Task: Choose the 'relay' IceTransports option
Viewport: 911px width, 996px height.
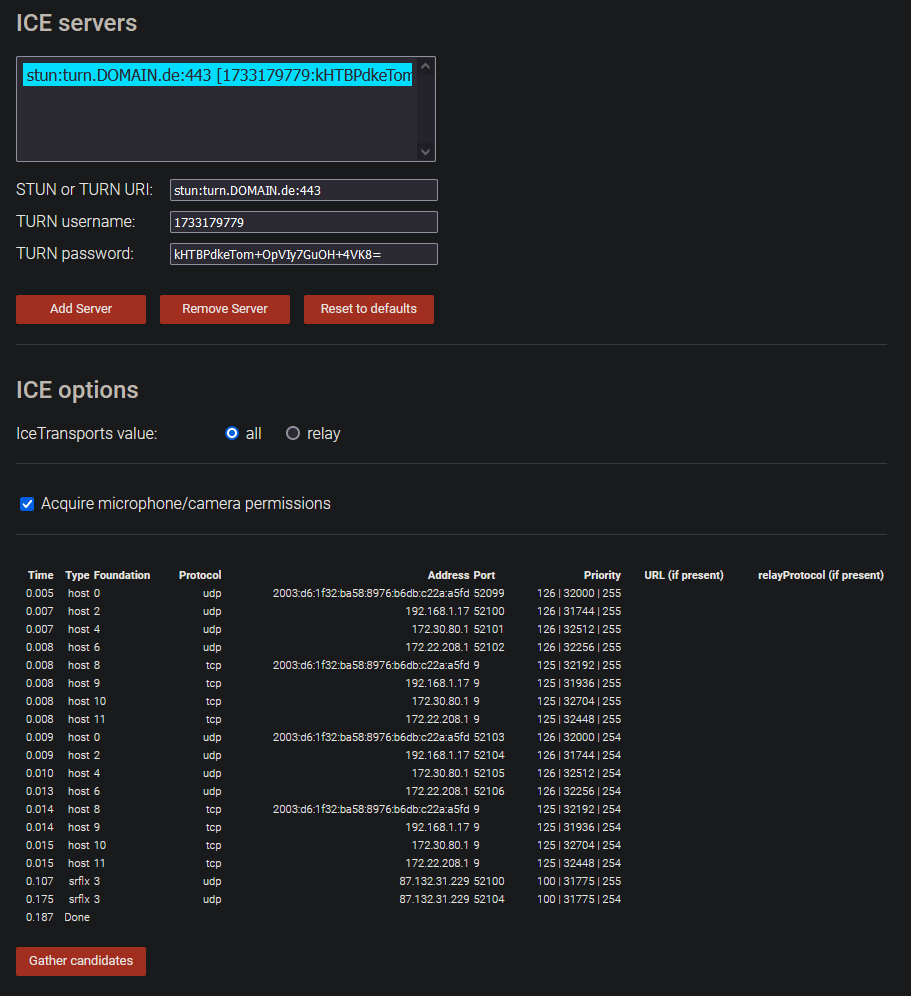Action: coord(293,434)
